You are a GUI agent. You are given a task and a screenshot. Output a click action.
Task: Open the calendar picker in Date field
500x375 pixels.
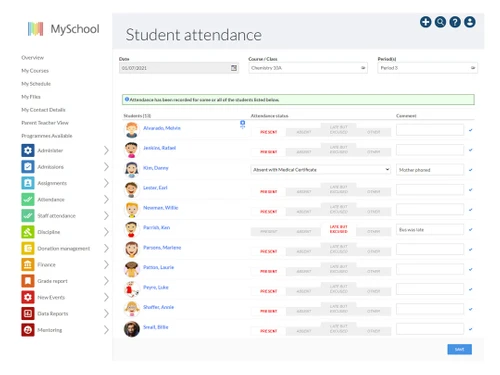pos(234,68)
